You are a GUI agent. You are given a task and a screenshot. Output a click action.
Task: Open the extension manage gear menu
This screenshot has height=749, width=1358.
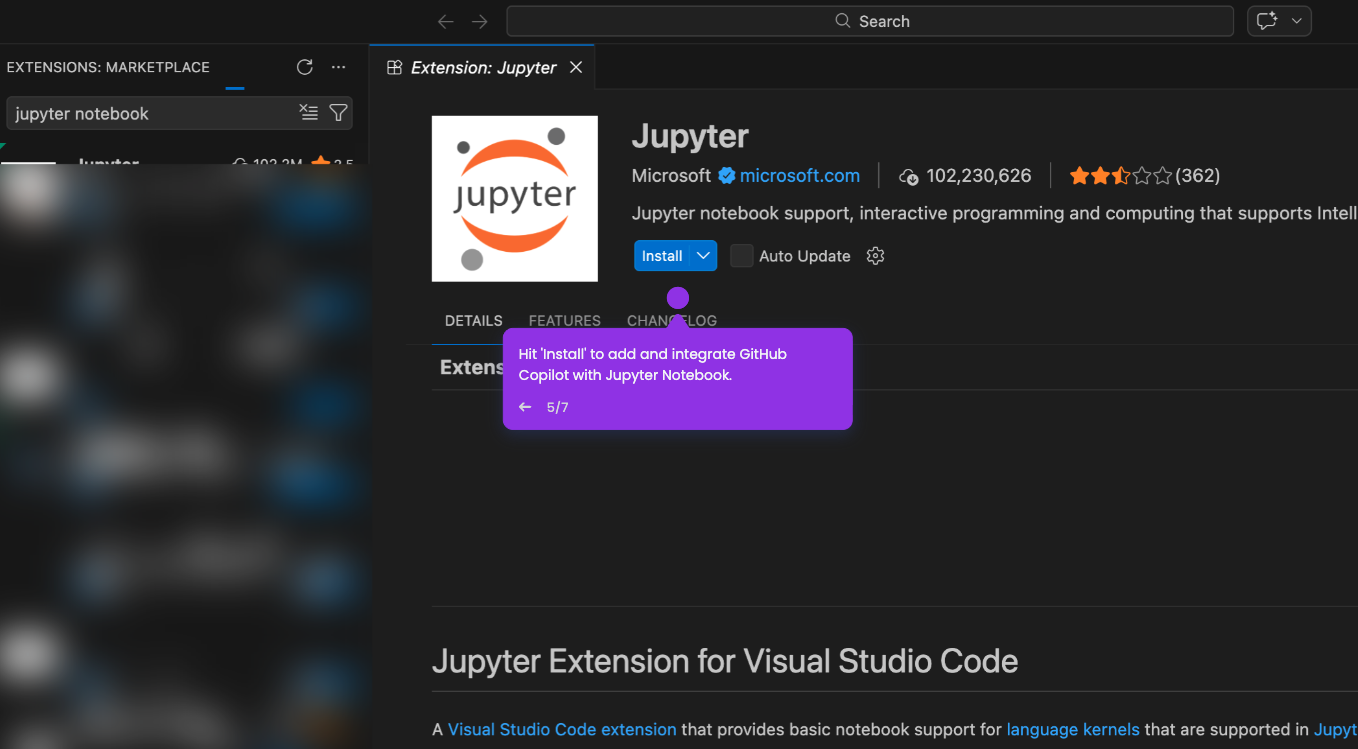pos(875,256)
